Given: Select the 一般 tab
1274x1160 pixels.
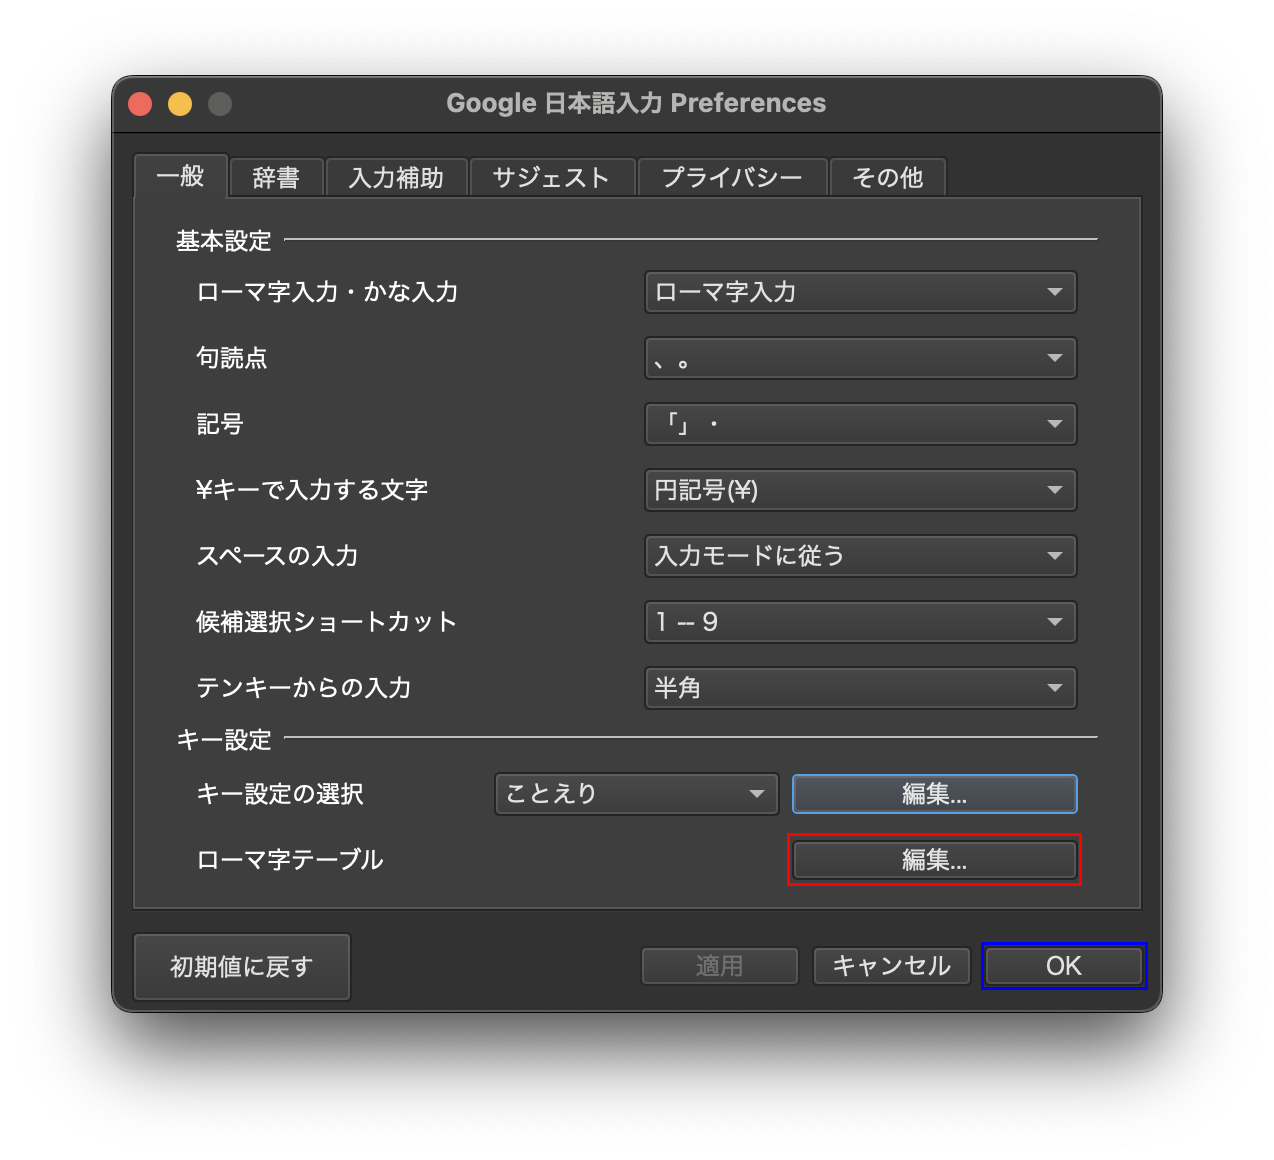Looking at the screenshot, I should [x=181, y=177].
